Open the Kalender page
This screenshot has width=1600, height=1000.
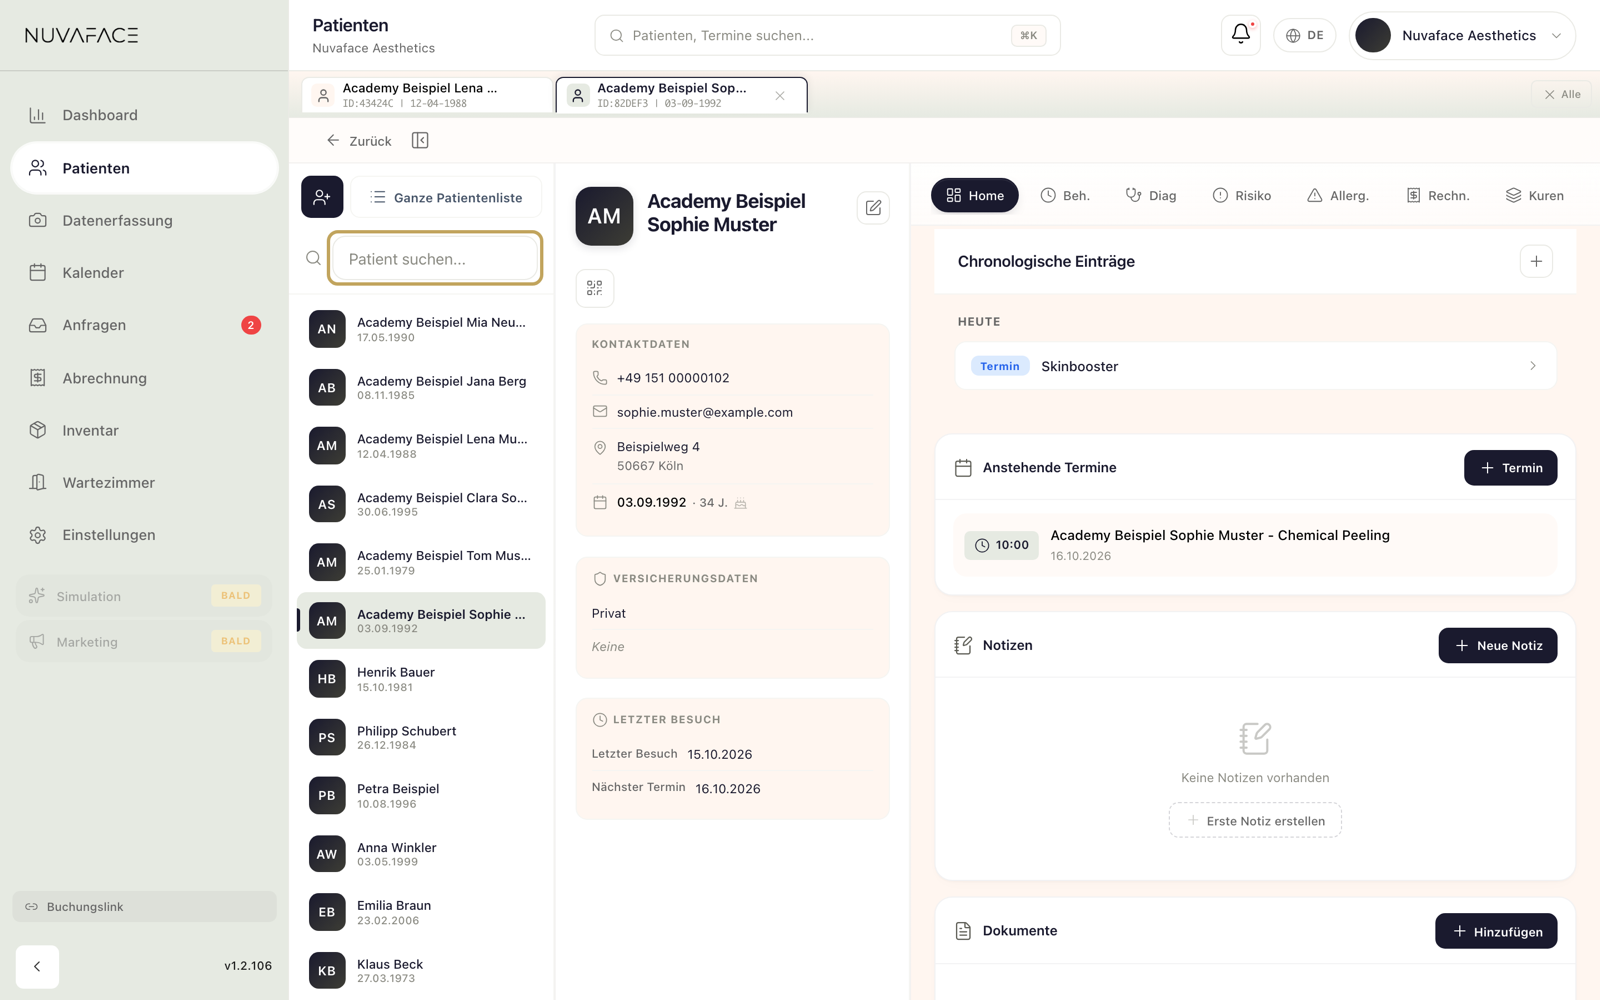(x=145, y=273)
